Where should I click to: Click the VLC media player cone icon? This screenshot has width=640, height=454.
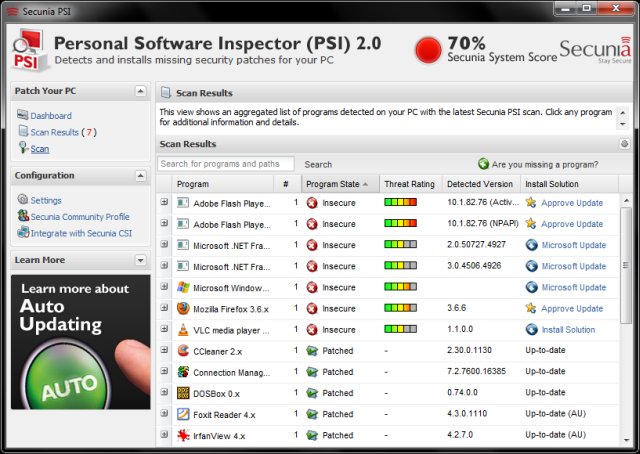183,329
